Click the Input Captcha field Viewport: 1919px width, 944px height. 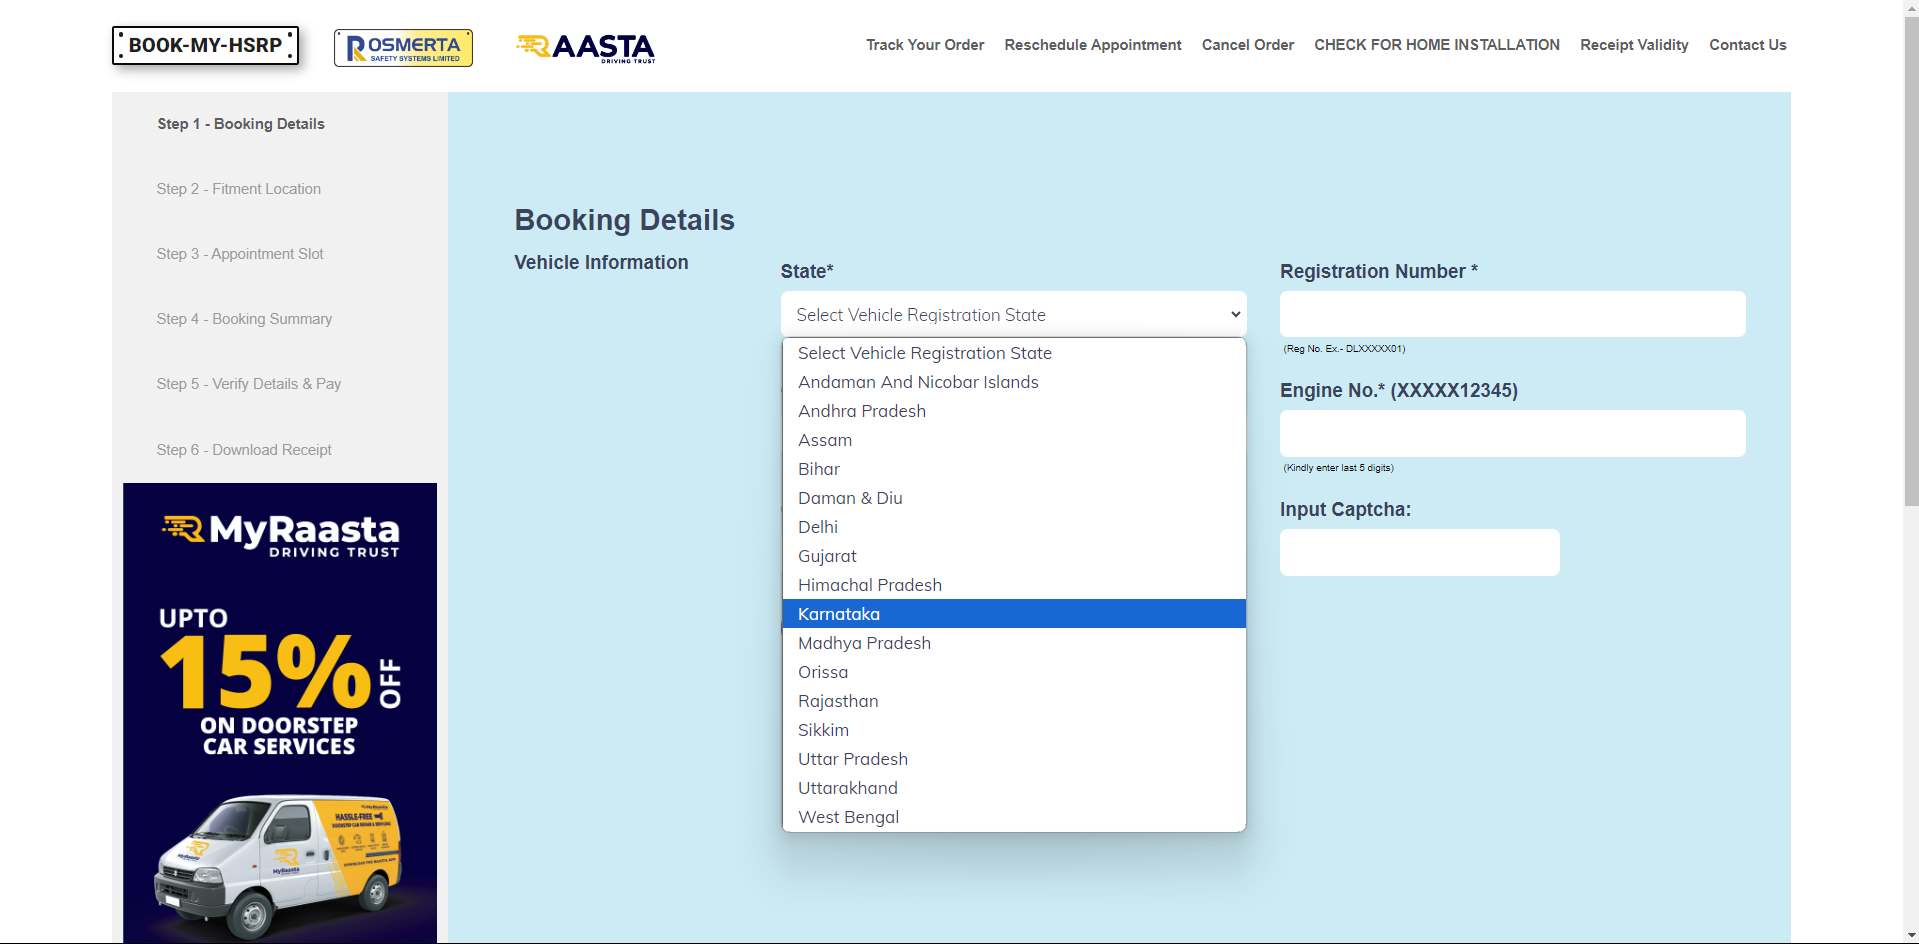click(x=1419, y=552)
